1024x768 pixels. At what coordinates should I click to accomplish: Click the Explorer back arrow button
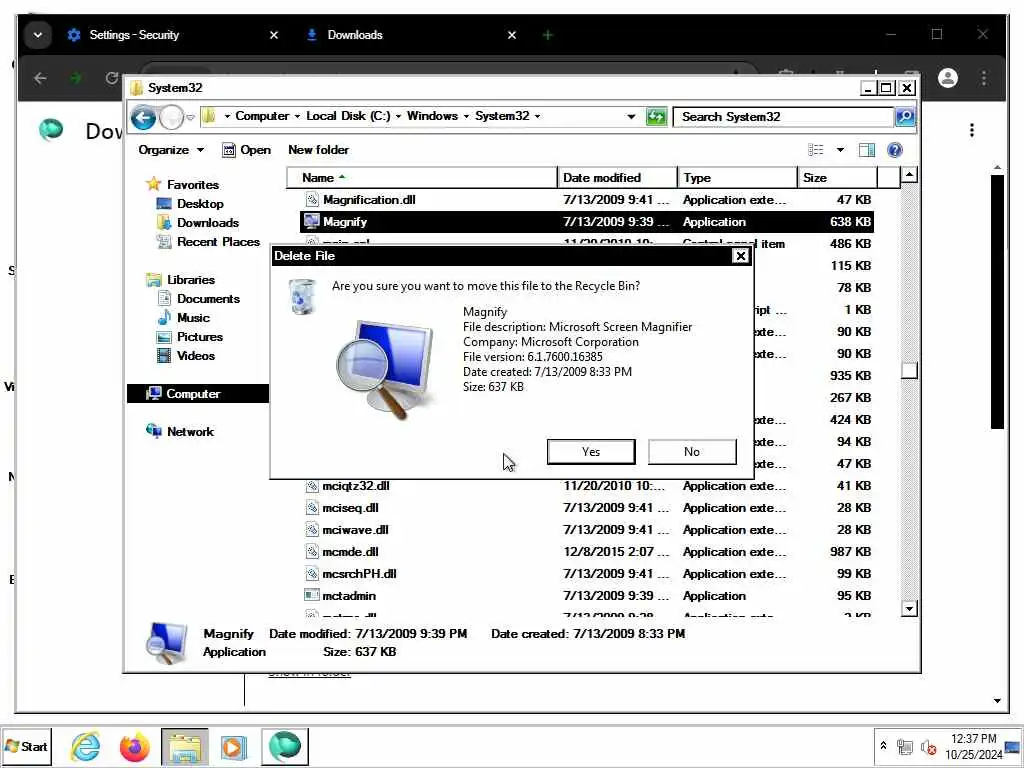coord(143,118)
